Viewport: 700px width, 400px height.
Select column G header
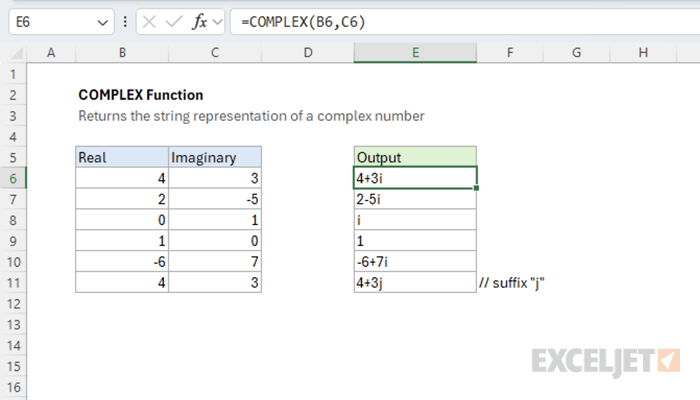(x=576, y=53)
